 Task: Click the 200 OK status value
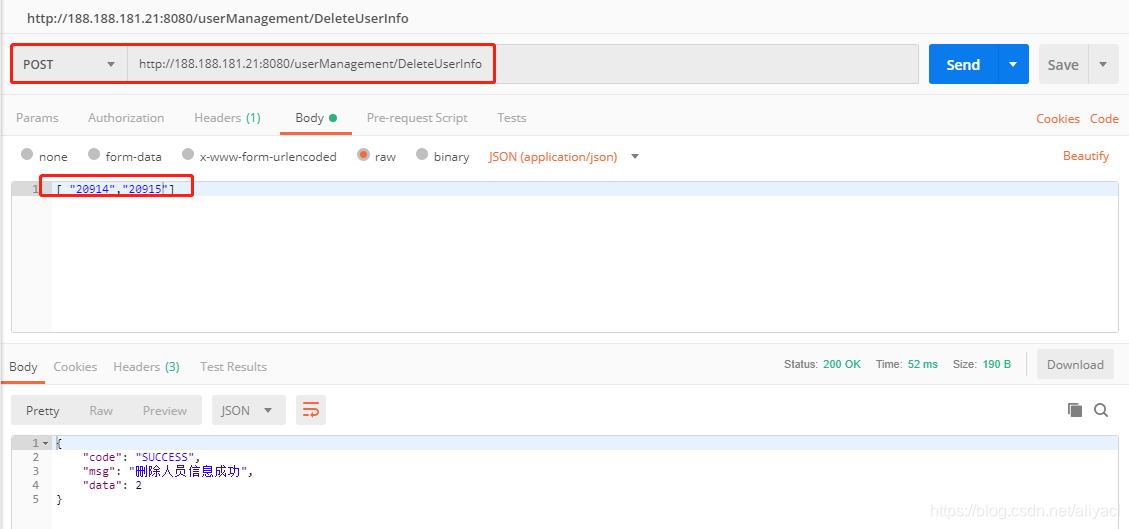click(x=842, y=364)
